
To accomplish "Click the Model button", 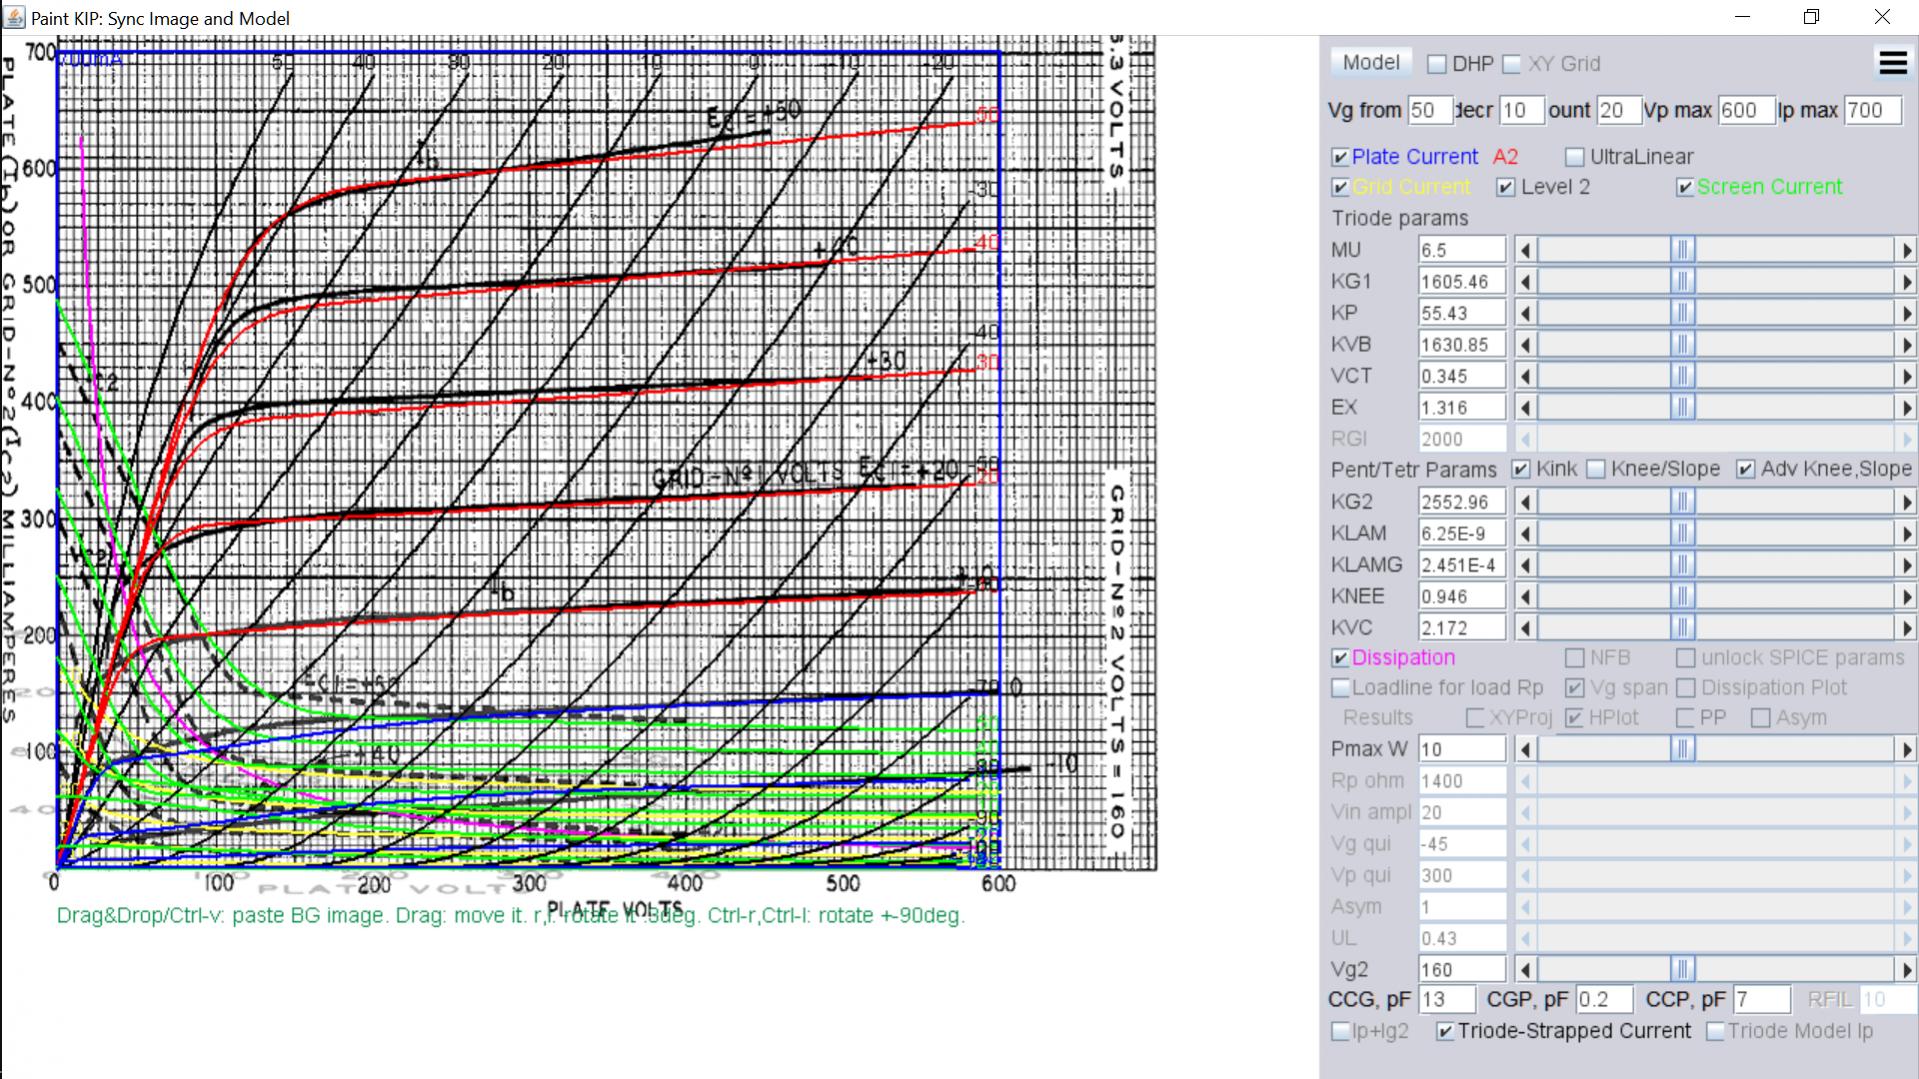I will (1371, 62).
